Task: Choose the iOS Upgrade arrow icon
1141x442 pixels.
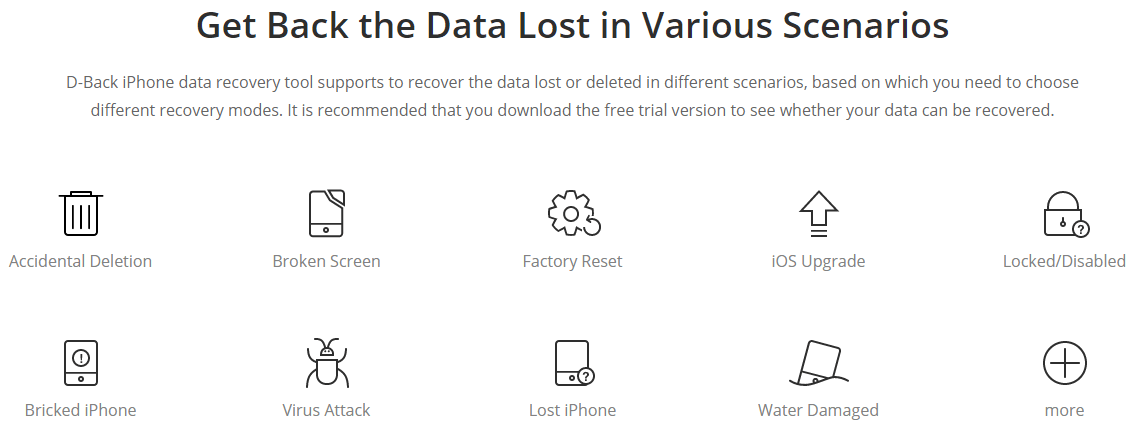Action: pos(819,214)
